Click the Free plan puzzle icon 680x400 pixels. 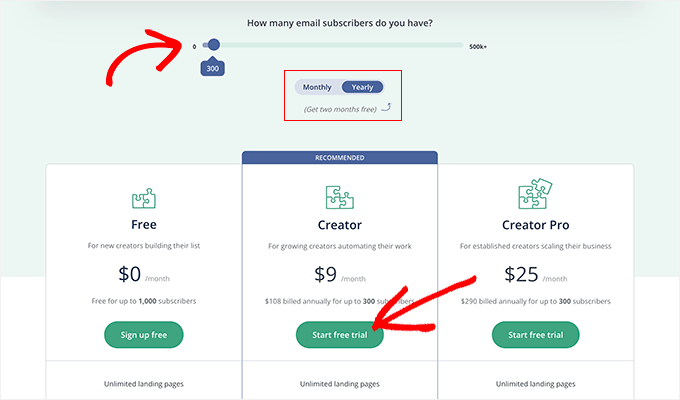point(144,199)
